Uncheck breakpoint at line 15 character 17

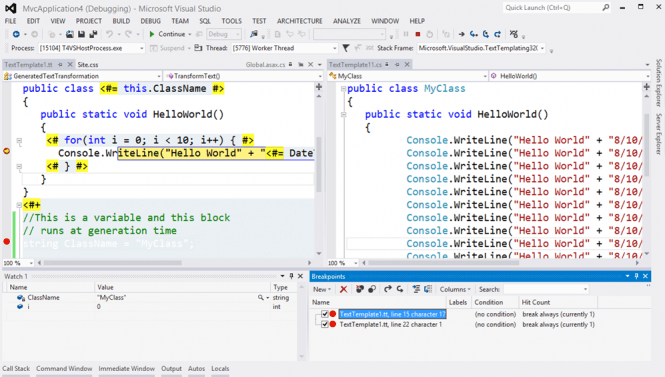coord(325,314)
